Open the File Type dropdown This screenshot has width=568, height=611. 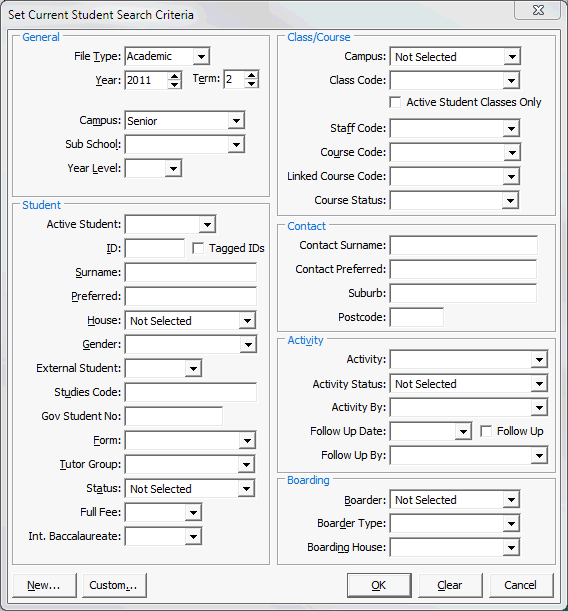pos(201,57)
